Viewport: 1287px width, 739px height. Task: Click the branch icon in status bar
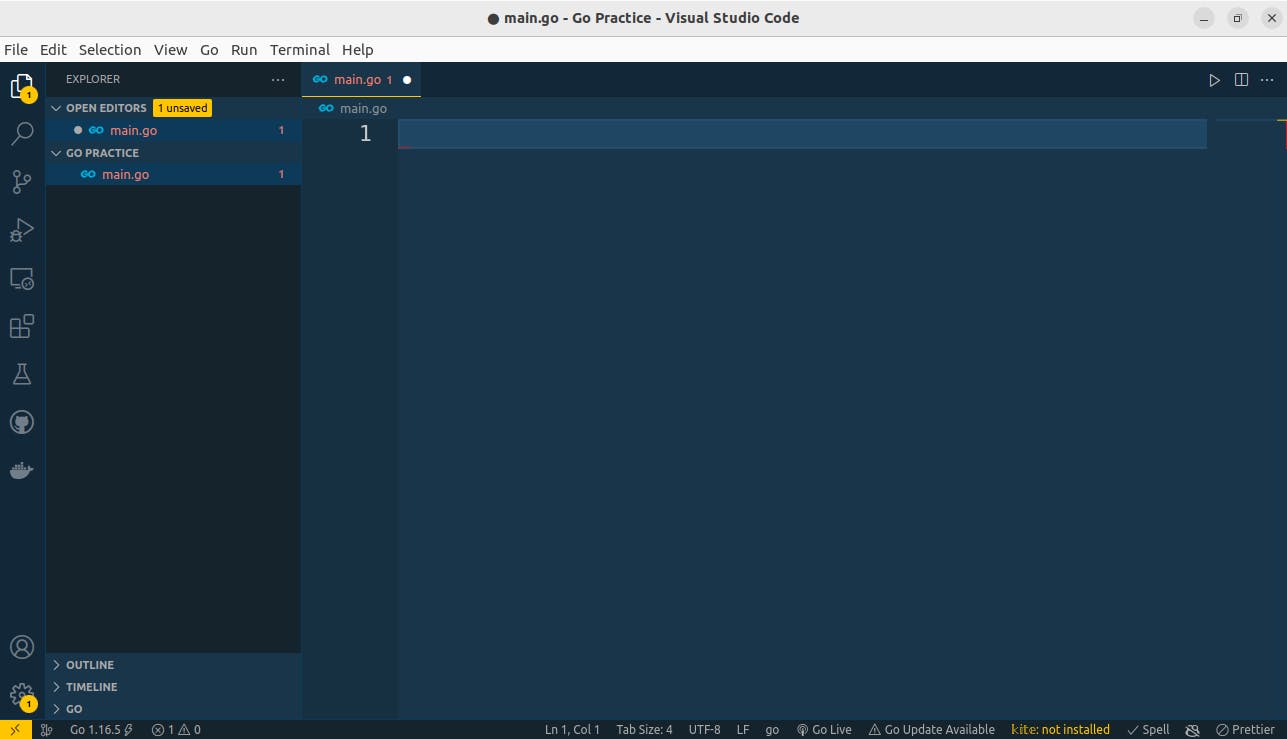pos(46,730)
